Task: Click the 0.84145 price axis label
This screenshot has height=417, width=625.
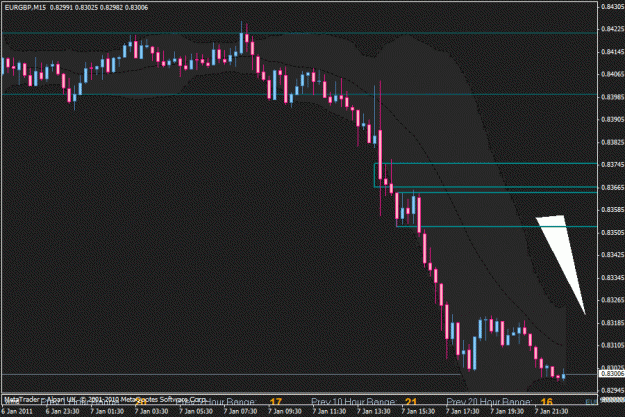Action: tap(613, 51)
